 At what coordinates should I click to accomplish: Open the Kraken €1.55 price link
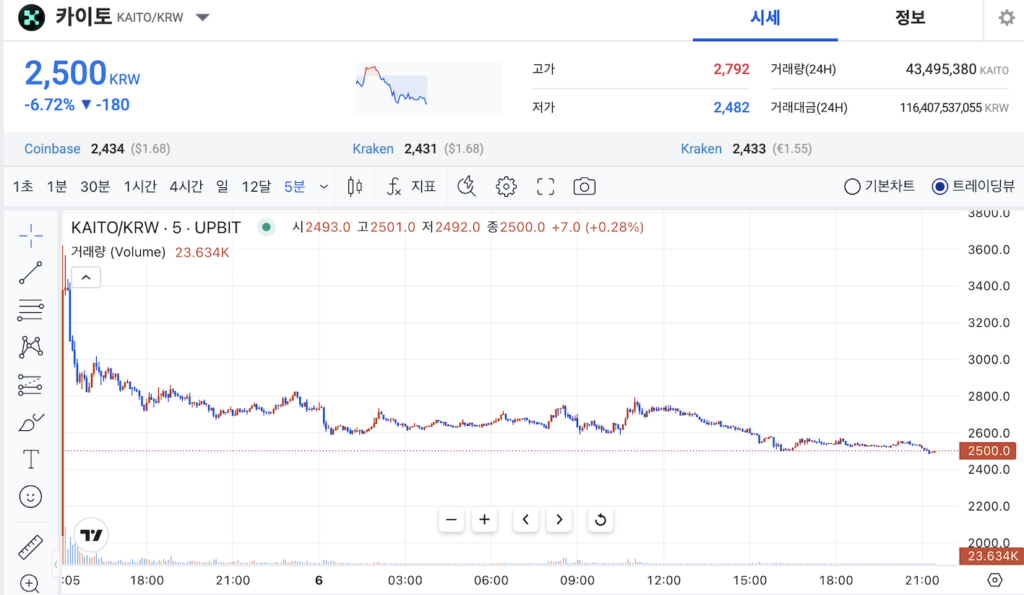click(746, 149)
